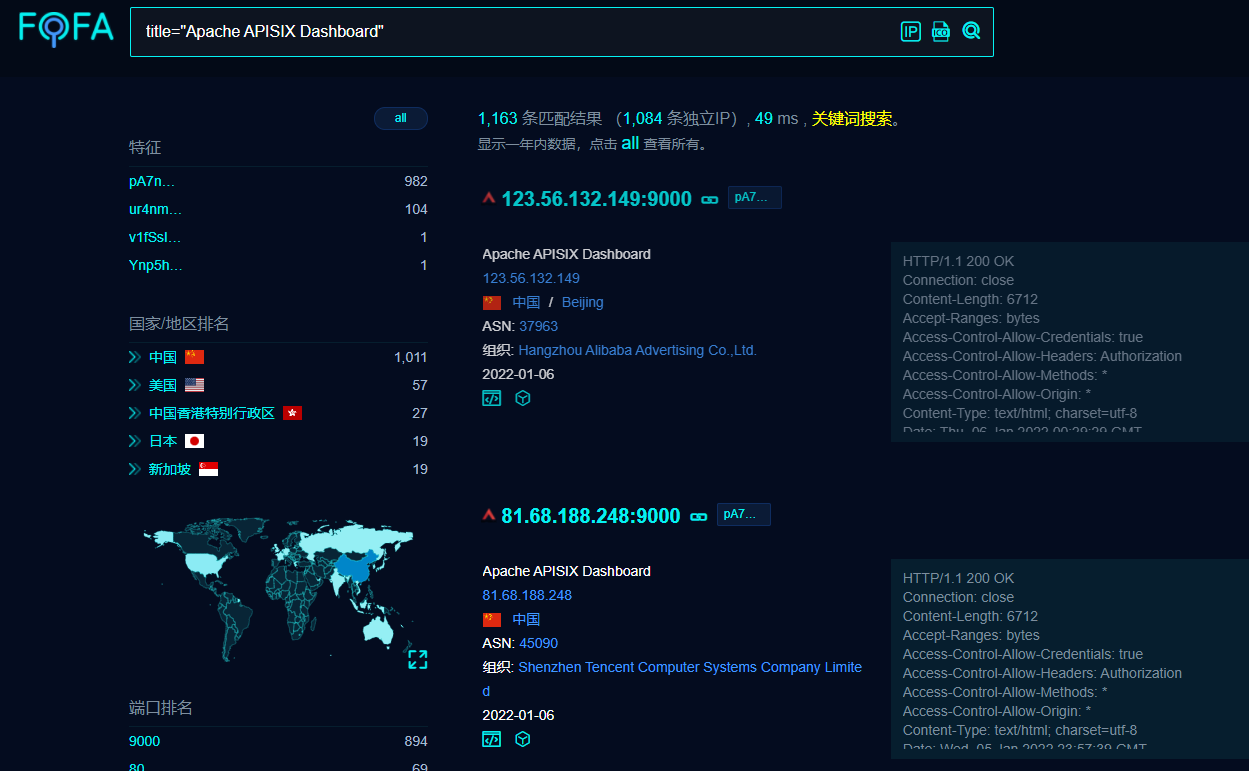This screenshot has width=1249, height=771.
Task: Open the 关键词搜索 link
Action: (x=853, y=118)
